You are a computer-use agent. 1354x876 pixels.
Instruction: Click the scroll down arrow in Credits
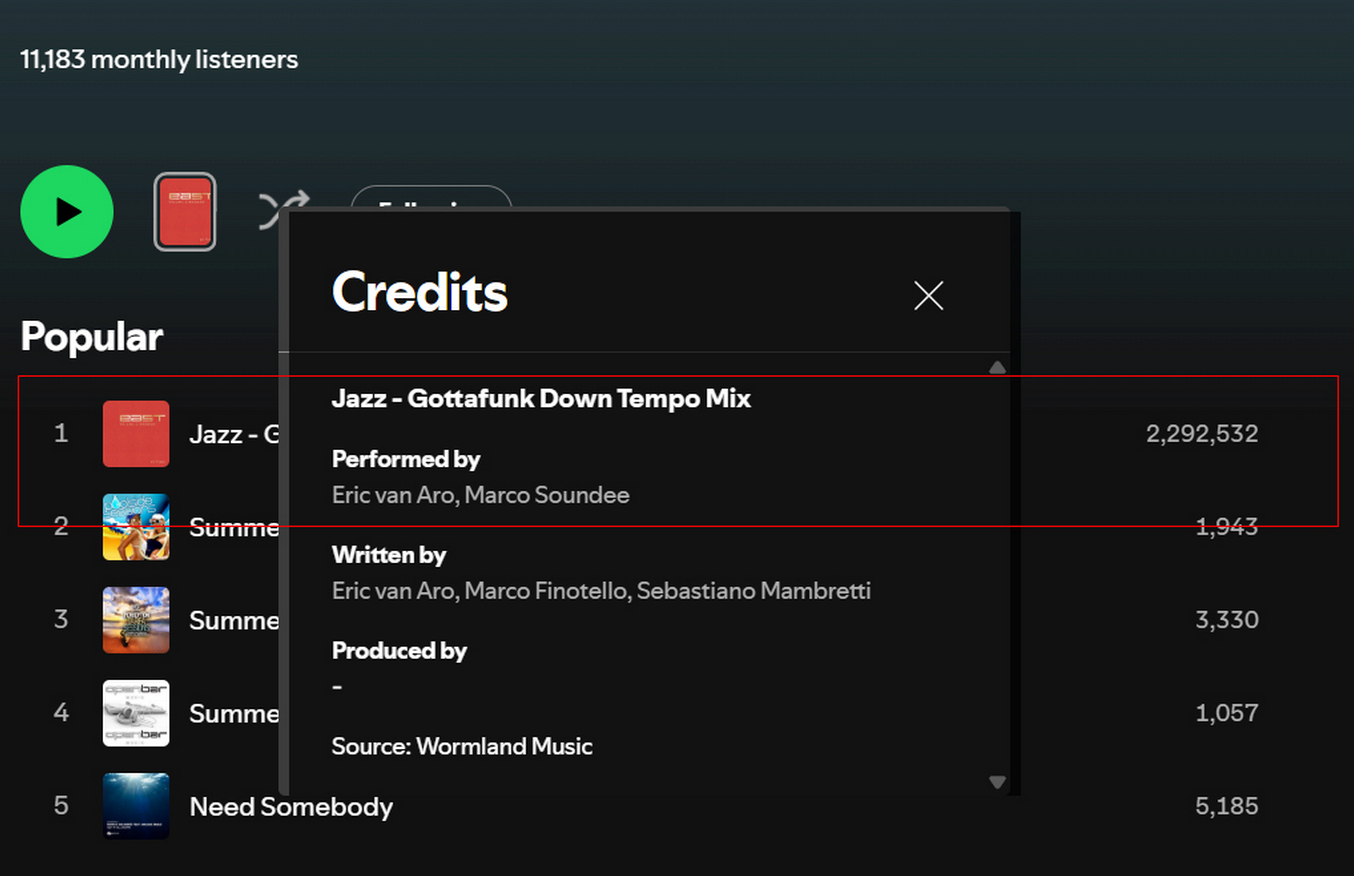[x=996, y=782]
